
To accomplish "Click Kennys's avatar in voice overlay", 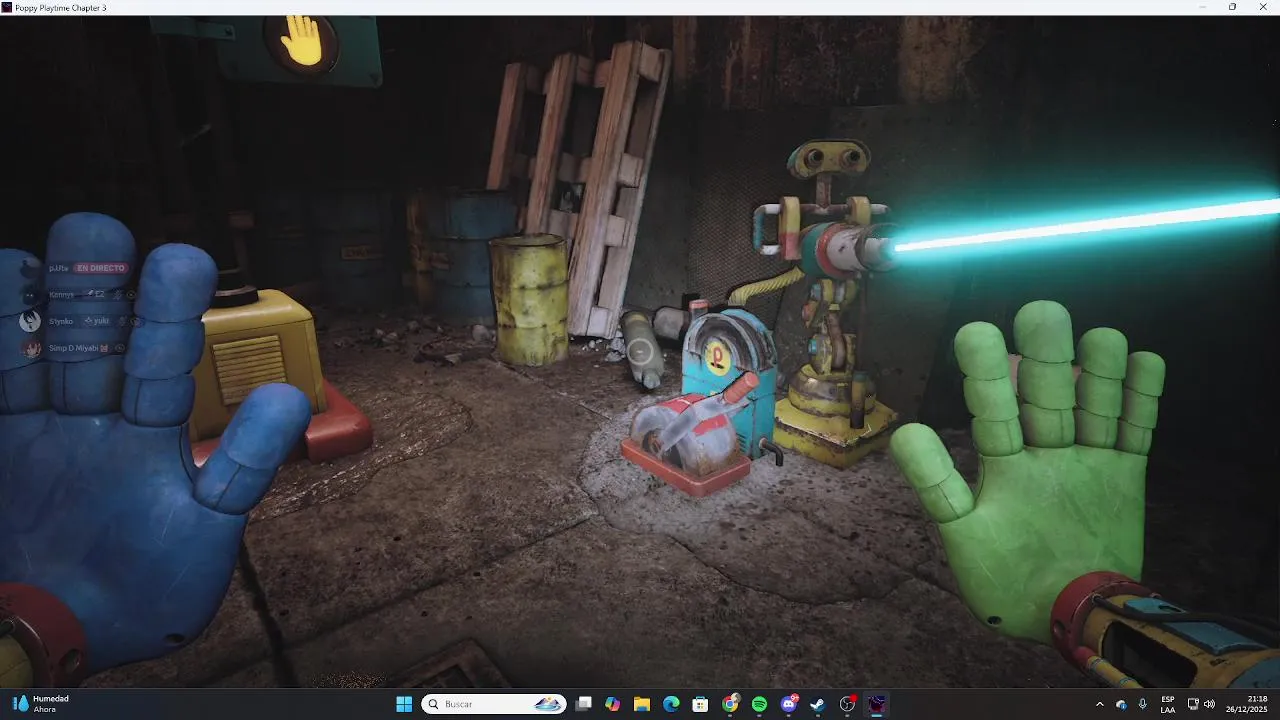I will tap(31, 295).
